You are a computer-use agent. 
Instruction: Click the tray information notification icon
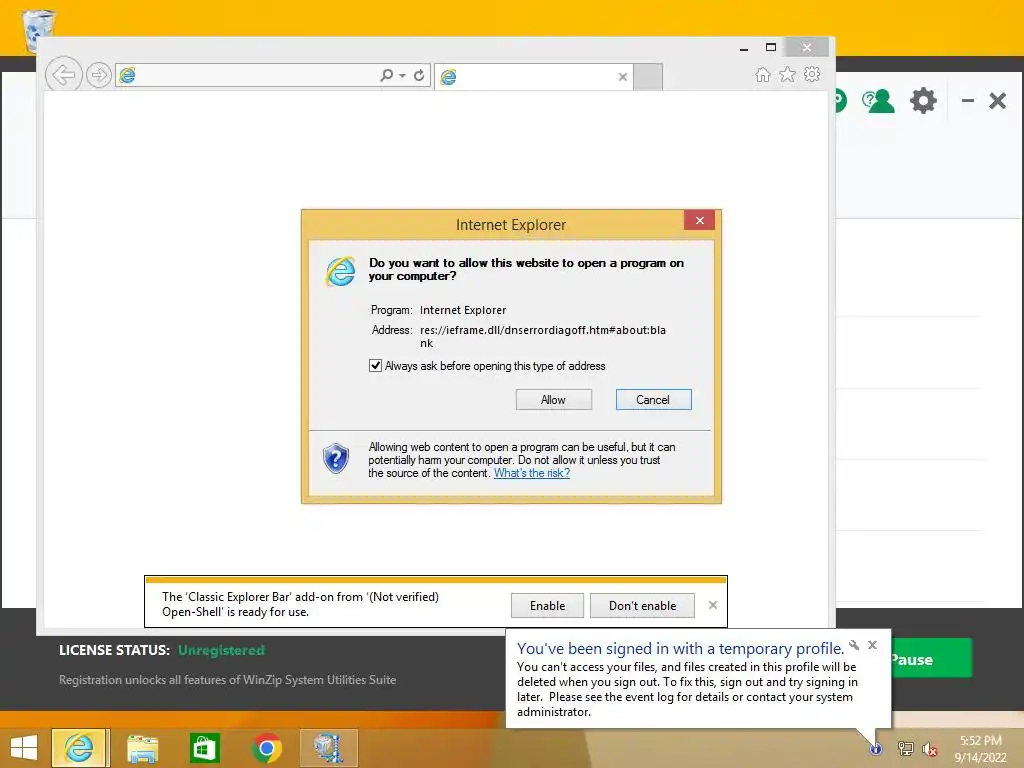[876, 749]
